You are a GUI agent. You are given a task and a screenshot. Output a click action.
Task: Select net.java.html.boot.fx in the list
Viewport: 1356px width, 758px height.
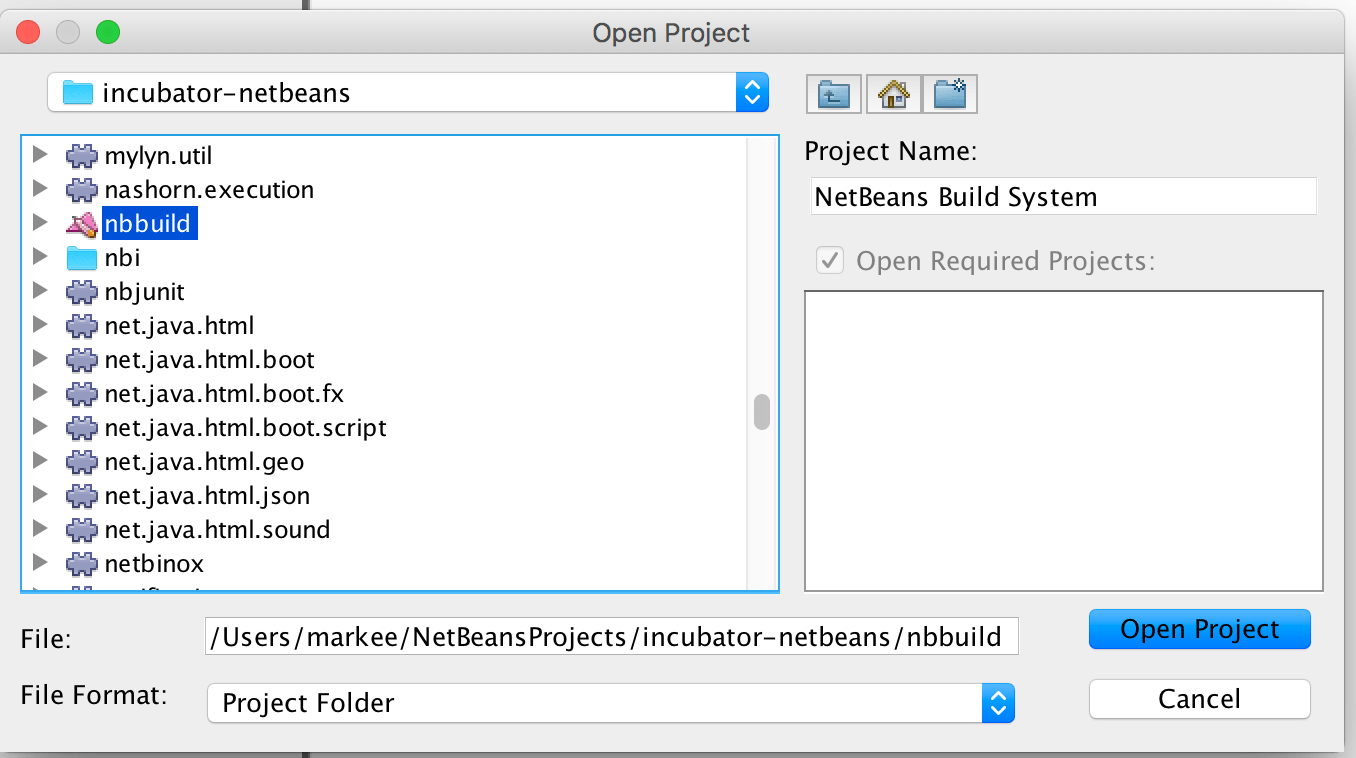(224, 394)
